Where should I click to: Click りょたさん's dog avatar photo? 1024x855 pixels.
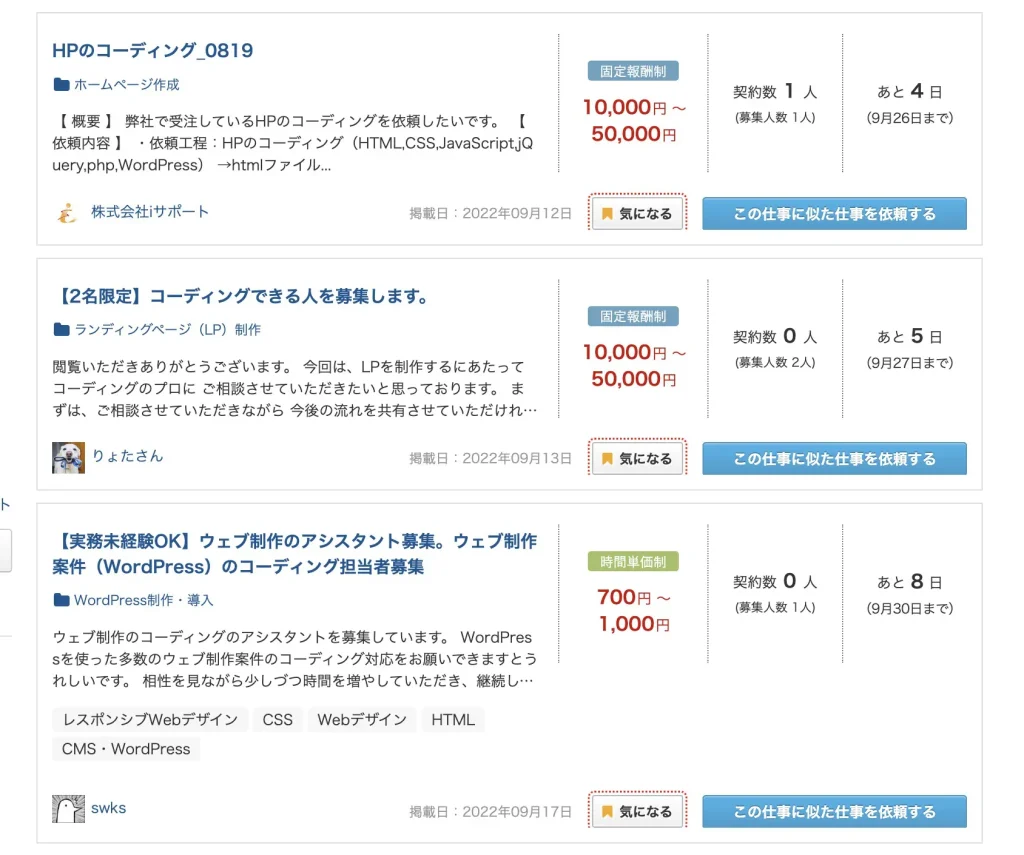tap(68, 457)
